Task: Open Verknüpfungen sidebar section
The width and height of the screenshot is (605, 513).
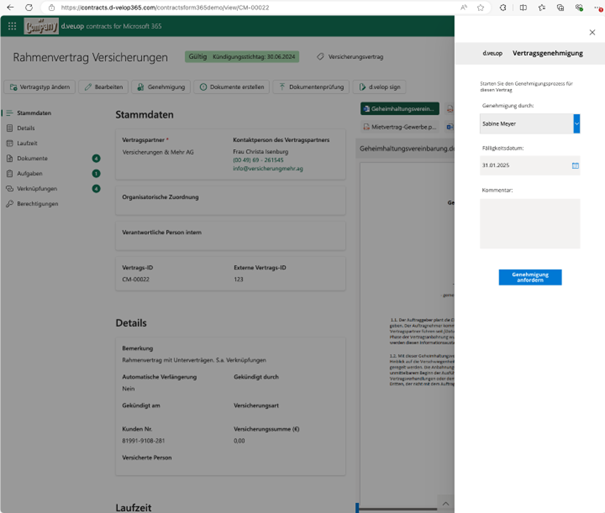Action: (x=37, y=189)
